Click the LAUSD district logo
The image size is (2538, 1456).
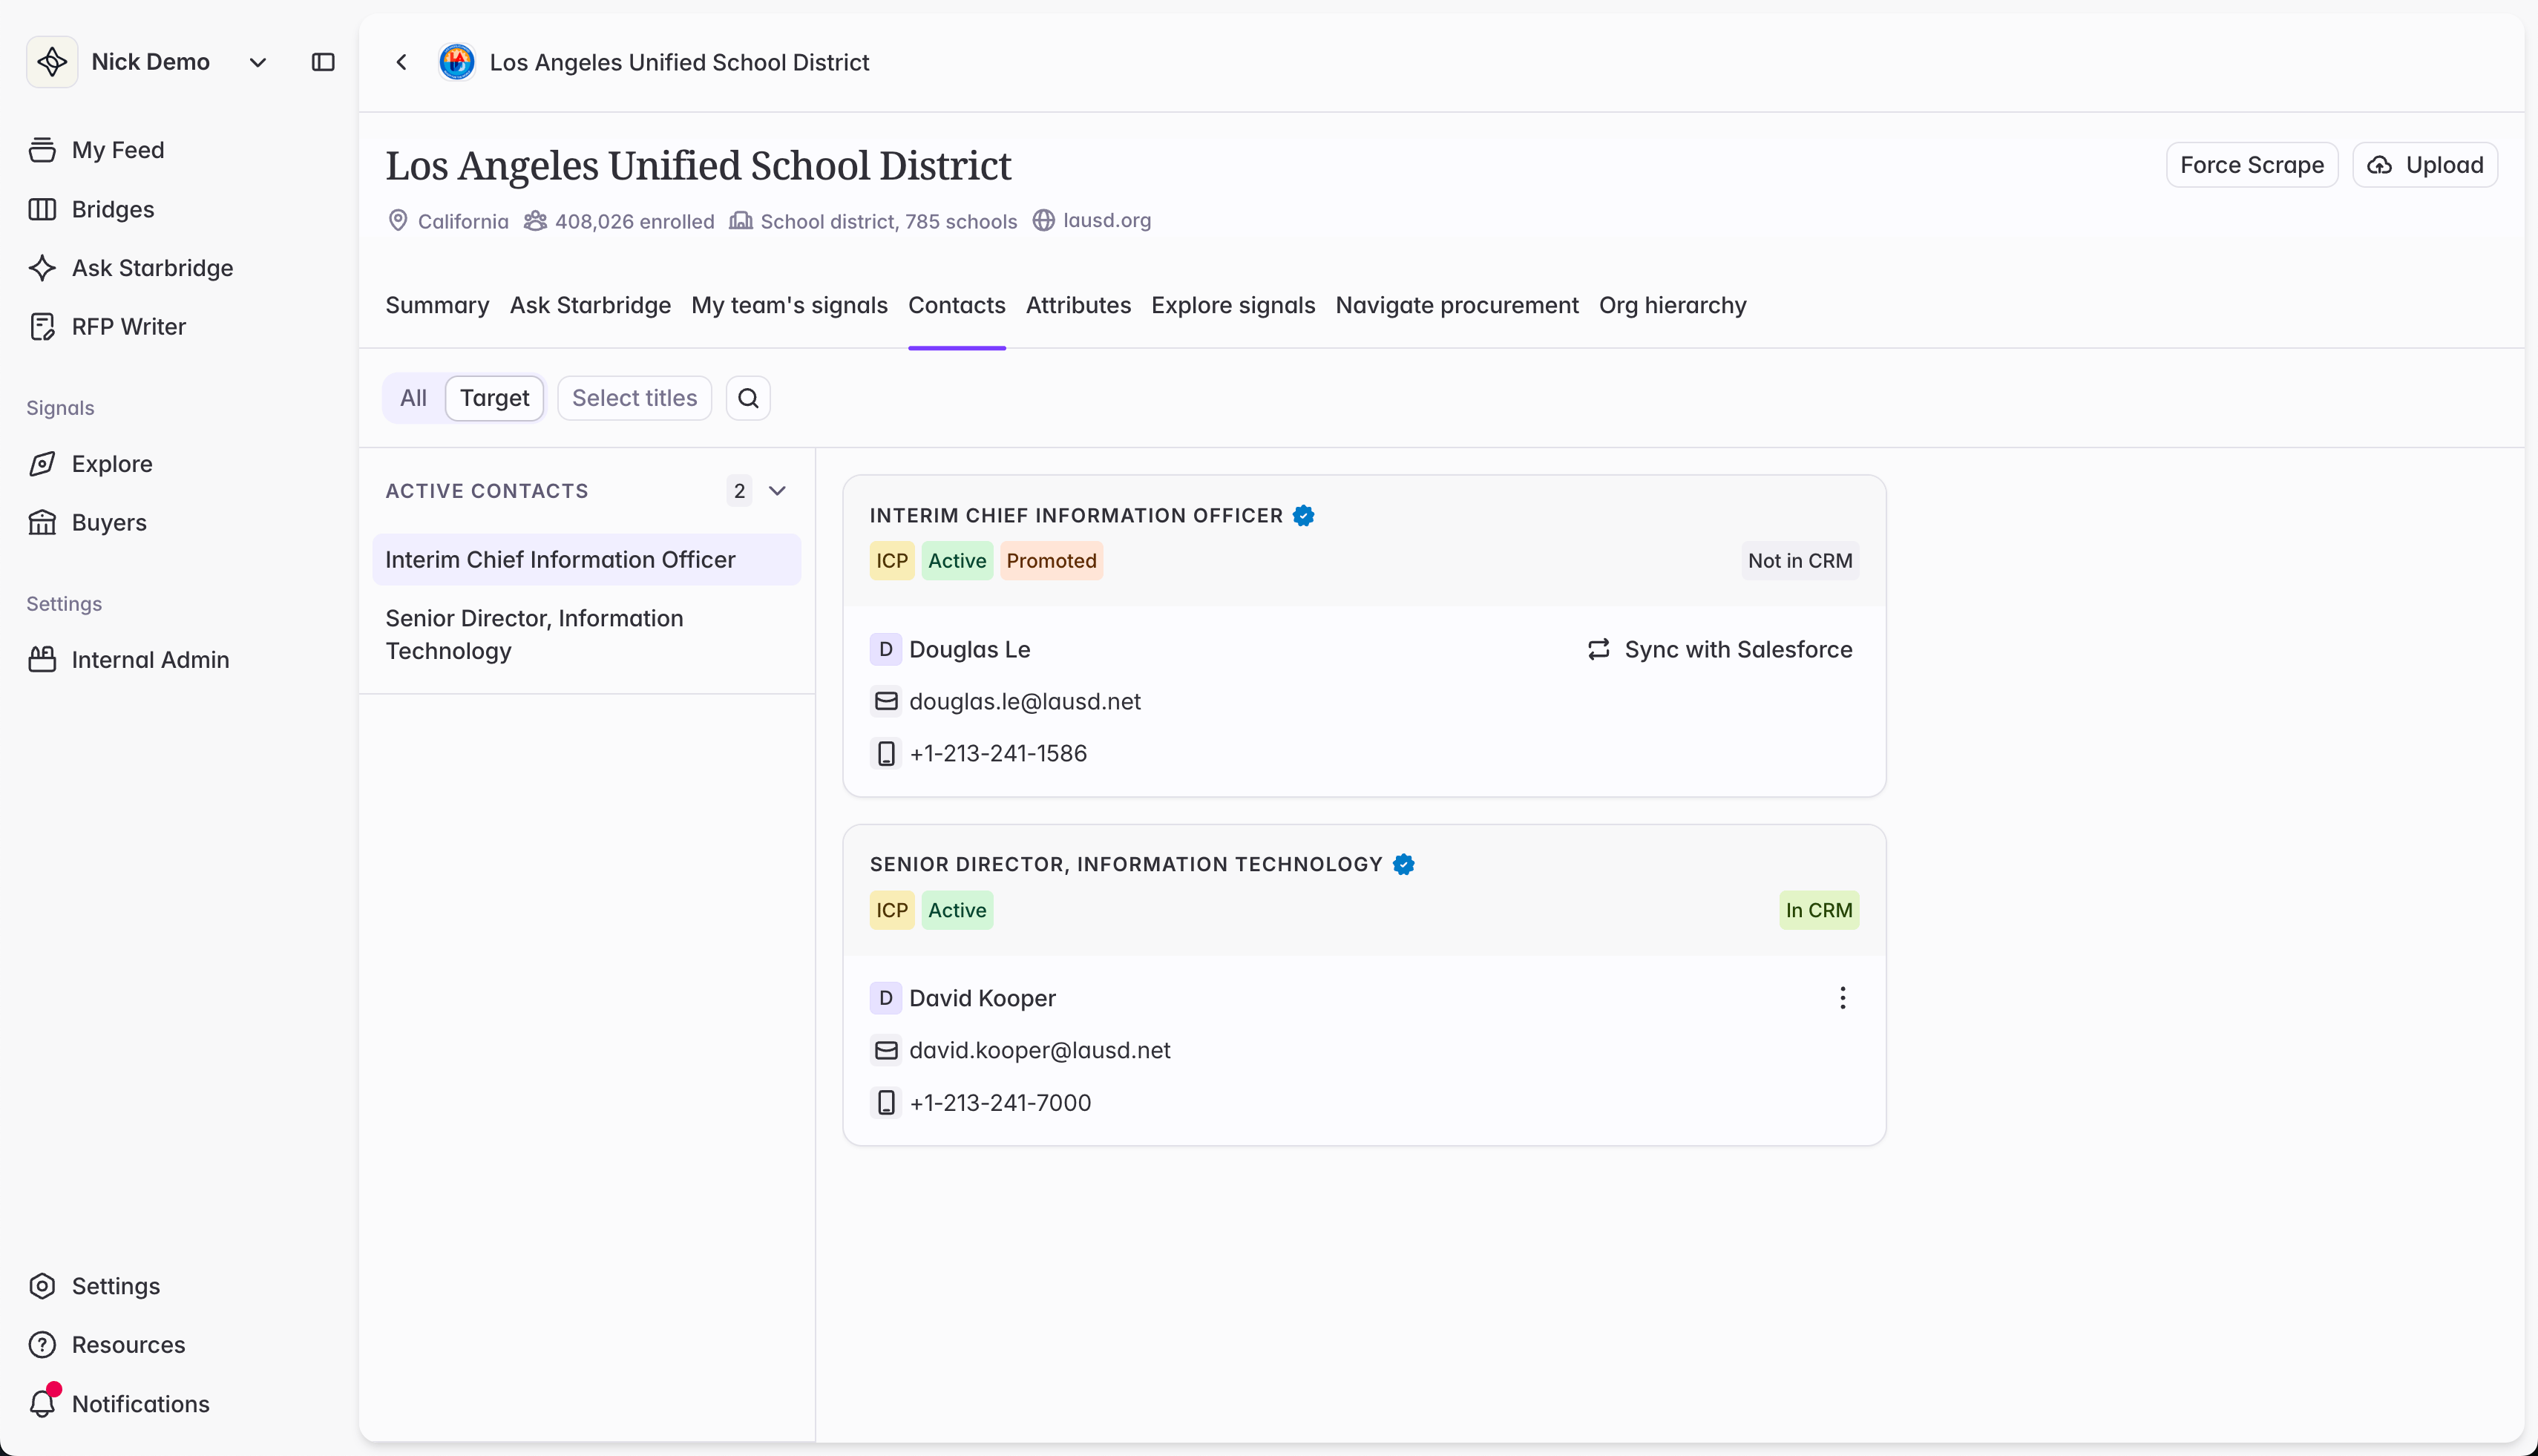coord(457,62)
